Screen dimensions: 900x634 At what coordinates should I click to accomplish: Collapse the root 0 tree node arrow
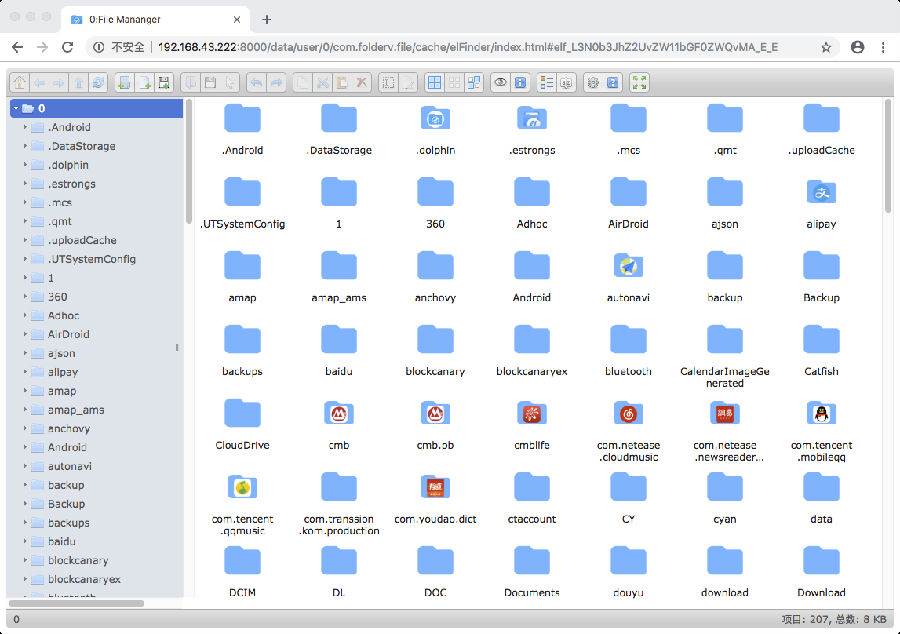pyautogui.click(x=16, y=108)
